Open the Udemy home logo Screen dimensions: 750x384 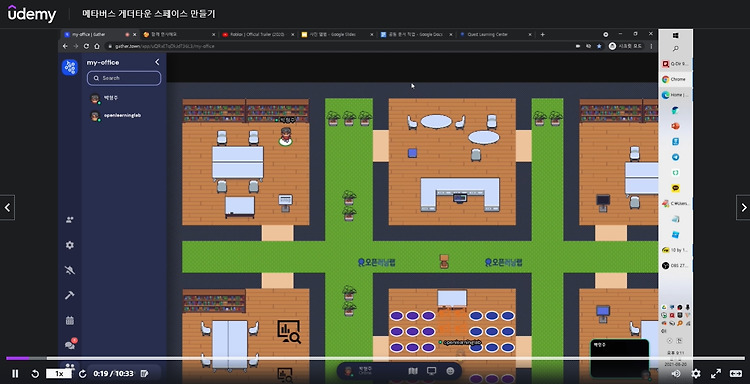click(x=32, y=13)
